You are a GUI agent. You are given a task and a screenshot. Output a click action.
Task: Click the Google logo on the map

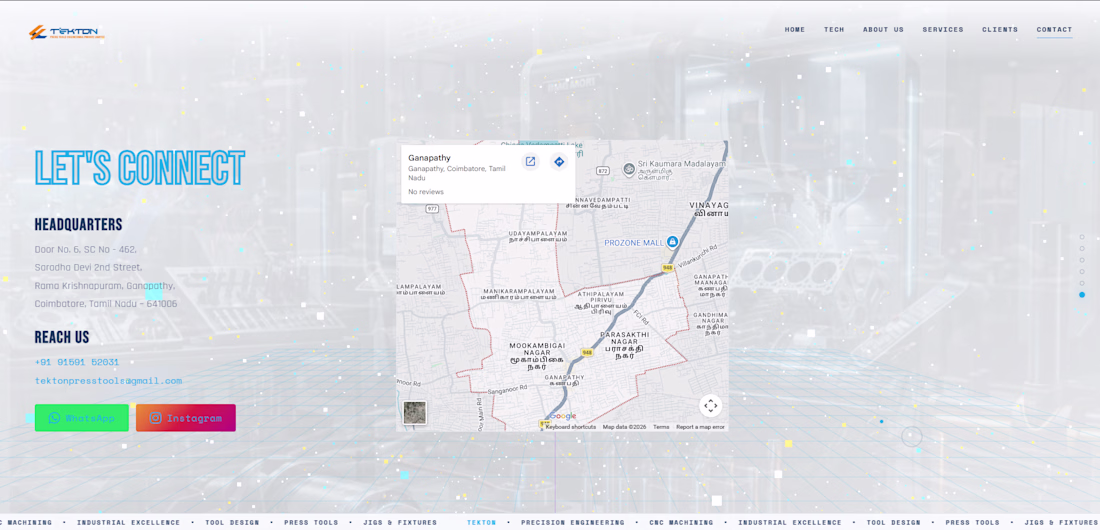564,416
